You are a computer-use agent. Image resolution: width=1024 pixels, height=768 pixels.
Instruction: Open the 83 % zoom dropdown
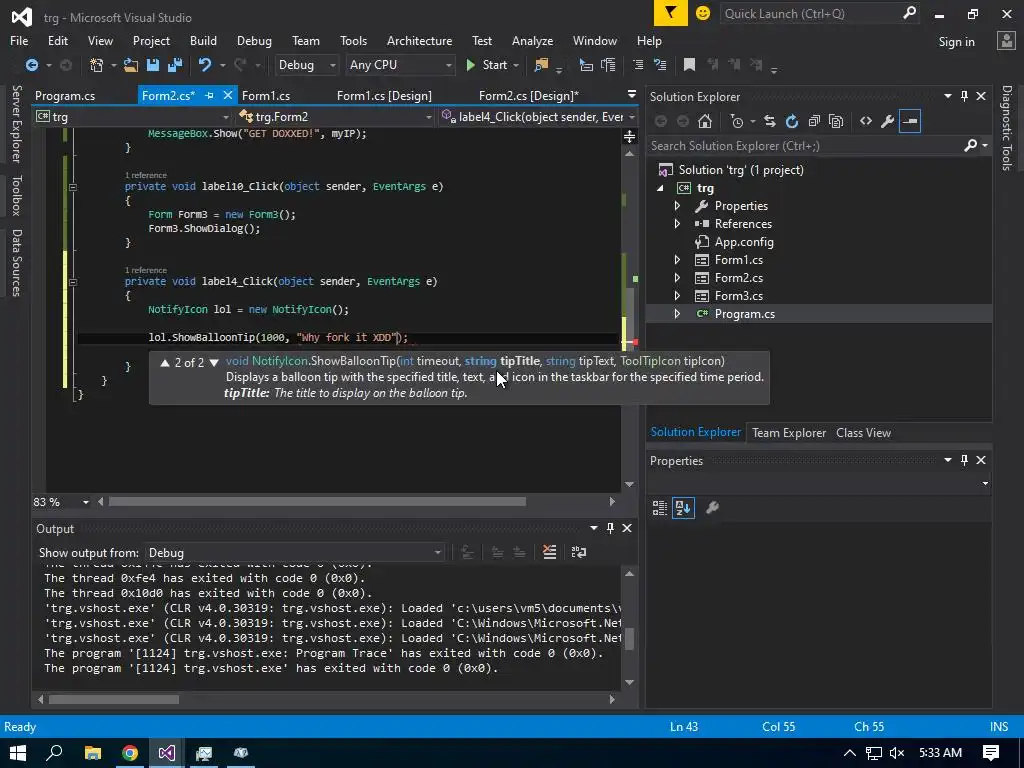tap(86, 502)
